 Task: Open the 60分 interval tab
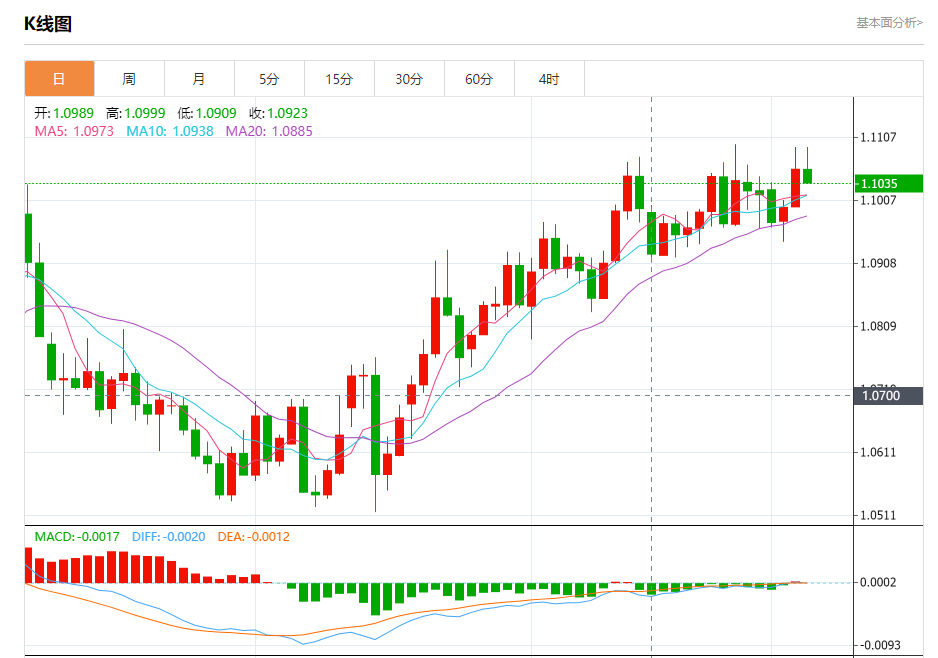(x=479, y=78)
